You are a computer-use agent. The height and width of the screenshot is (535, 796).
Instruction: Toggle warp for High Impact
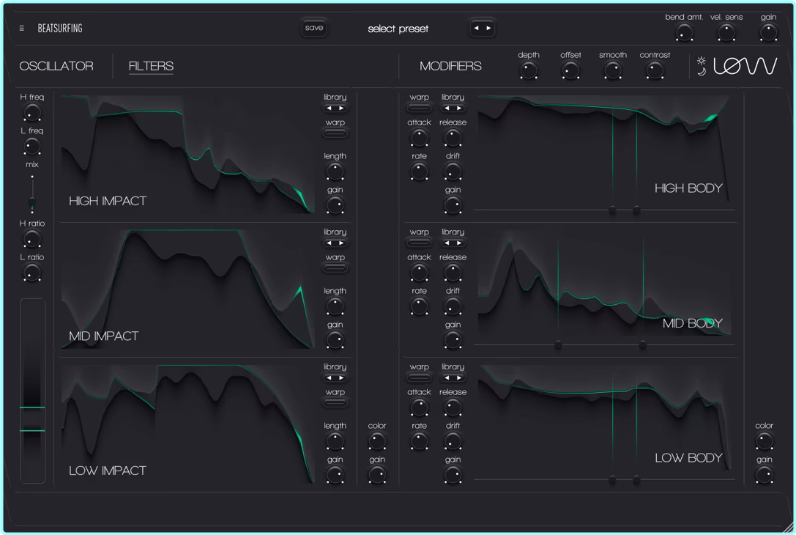[x=335, y=132]
